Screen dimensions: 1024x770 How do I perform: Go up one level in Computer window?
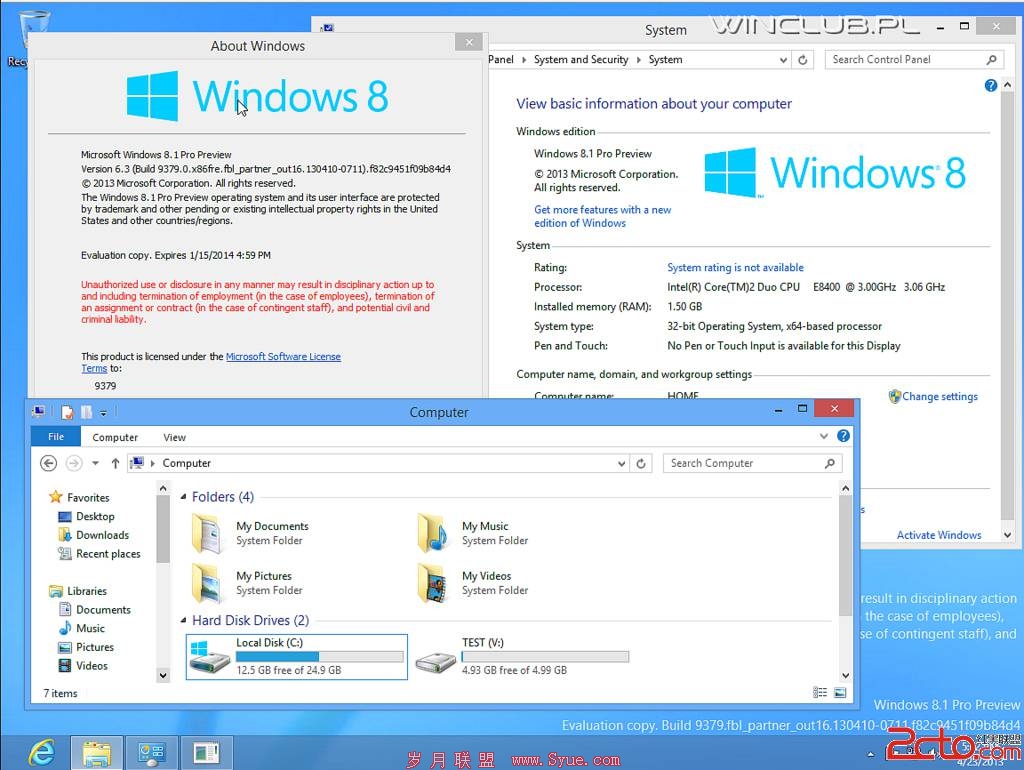(x=115, y=463)
